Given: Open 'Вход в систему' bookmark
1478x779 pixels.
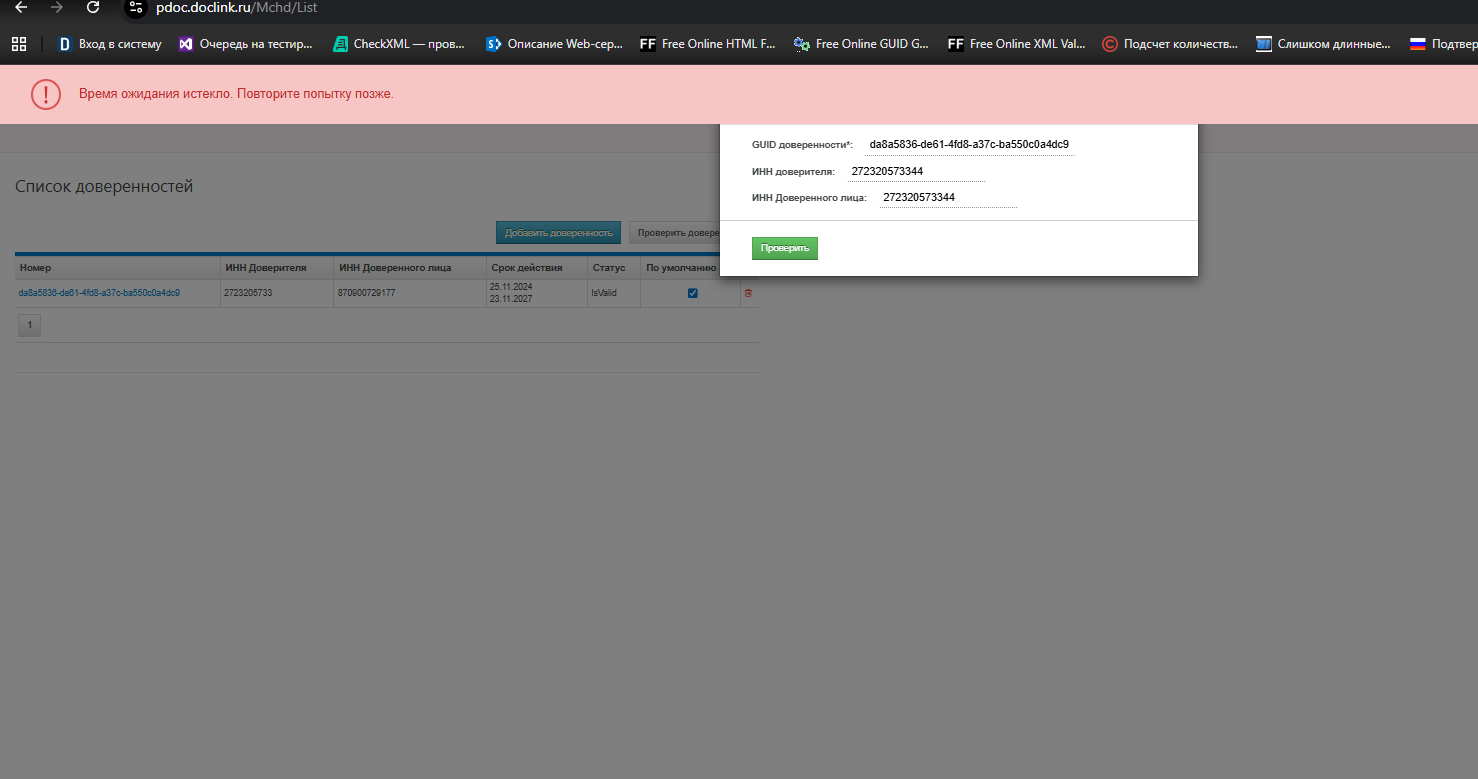Looking at the screenshot, I should click(109, 44).
